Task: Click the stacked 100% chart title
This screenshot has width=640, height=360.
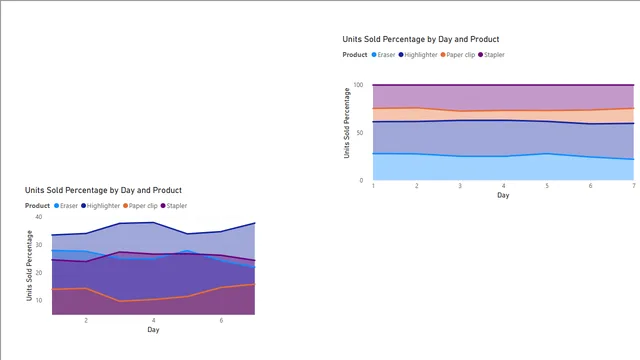Action: (x=421, y=39)
